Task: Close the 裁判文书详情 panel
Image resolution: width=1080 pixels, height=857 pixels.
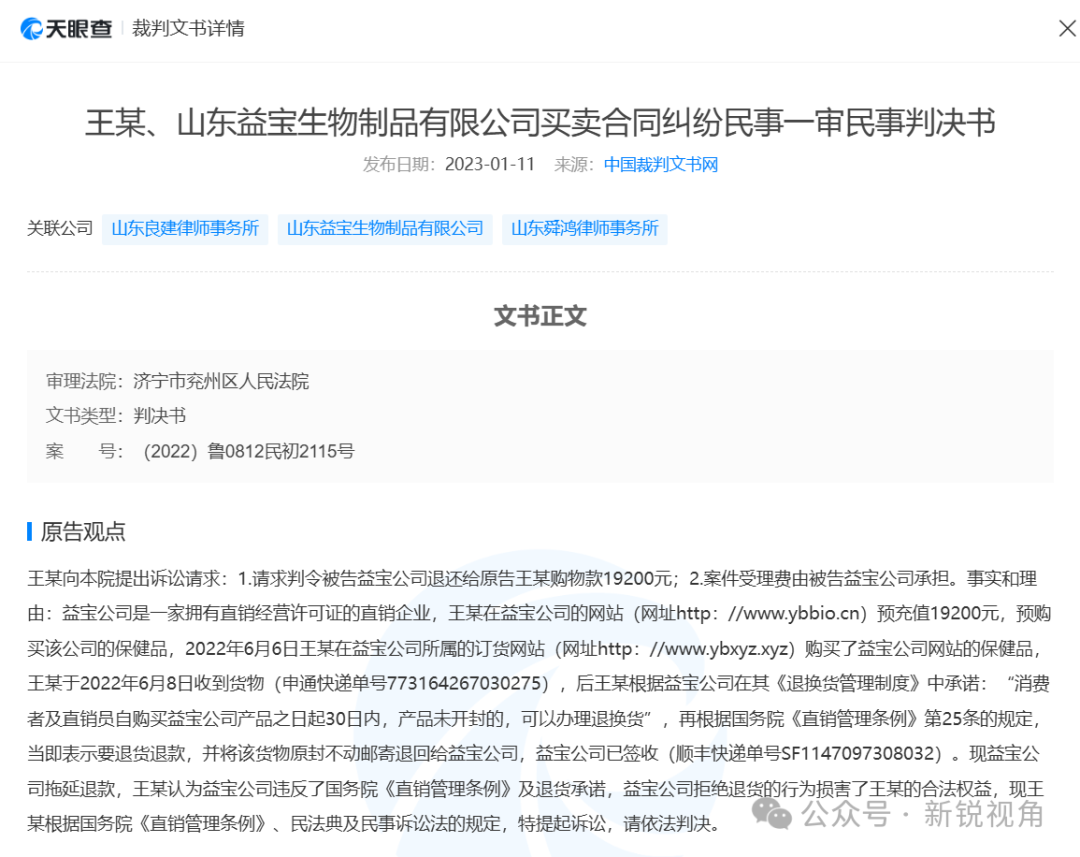Action: click(1068, 28)
